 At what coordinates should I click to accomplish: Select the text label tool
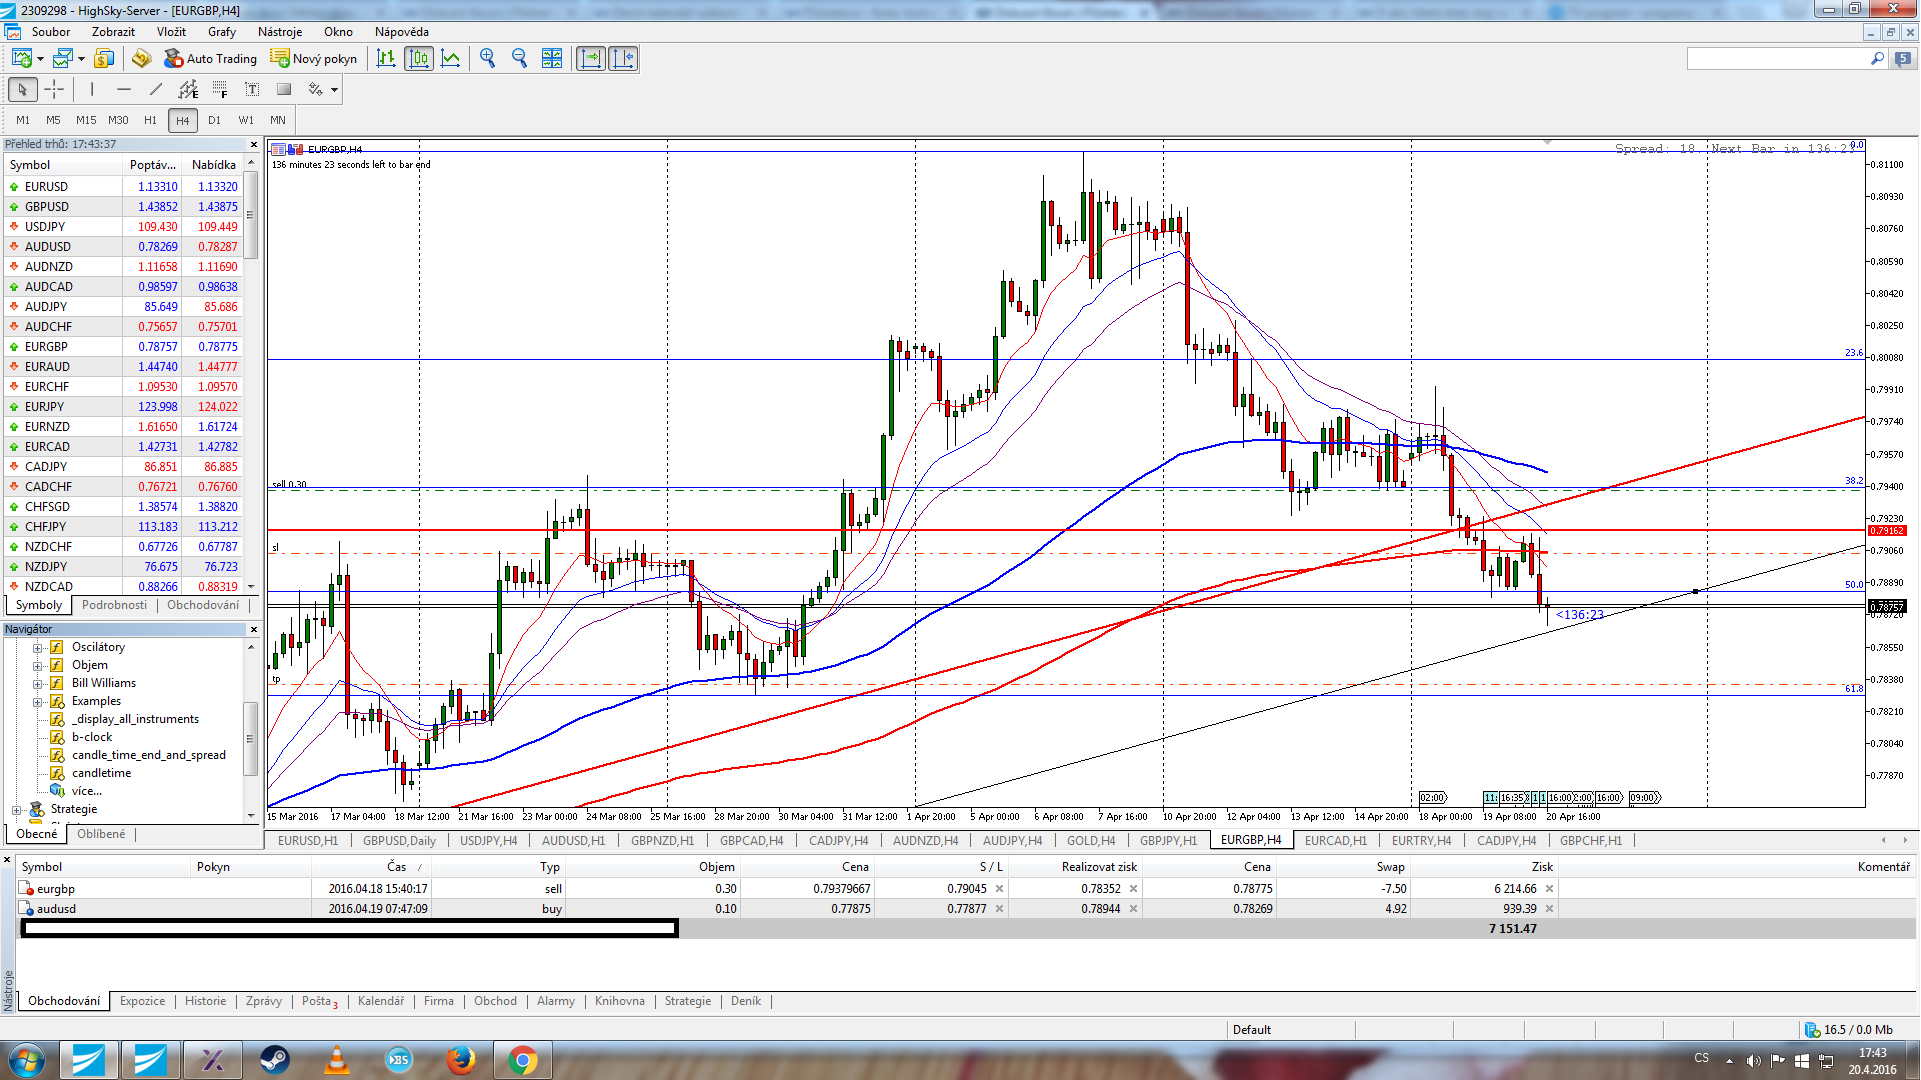[252, 90]
